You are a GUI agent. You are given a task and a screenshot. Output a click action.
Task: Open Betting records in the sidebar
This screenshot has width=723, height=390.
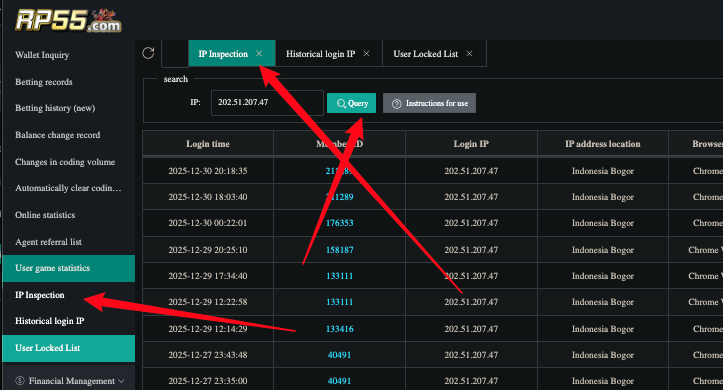44,82
